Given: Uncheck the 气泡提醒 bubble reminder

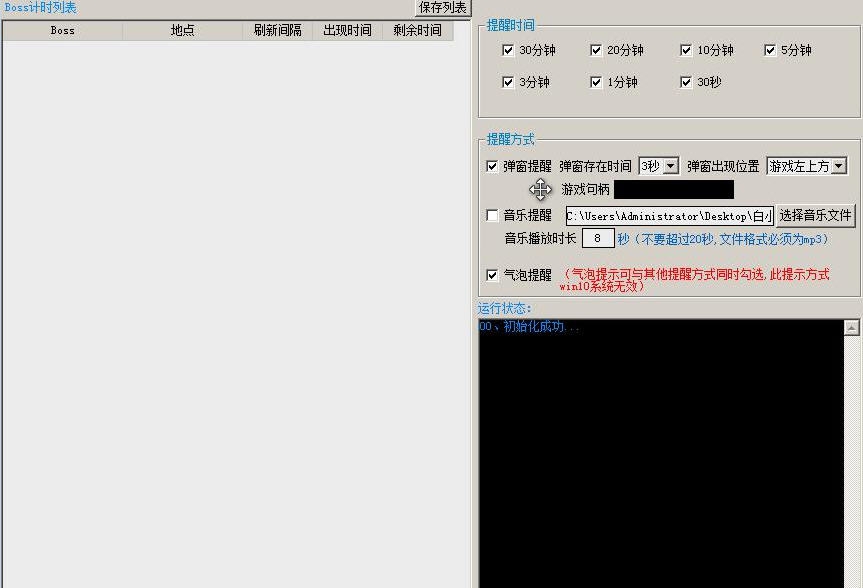Looking at the screenshot, I should click(x=492, y=274).
